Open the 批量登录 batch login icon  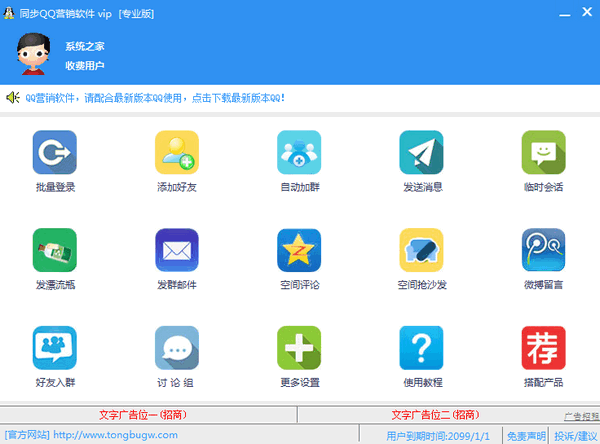(x=55, y=152)
